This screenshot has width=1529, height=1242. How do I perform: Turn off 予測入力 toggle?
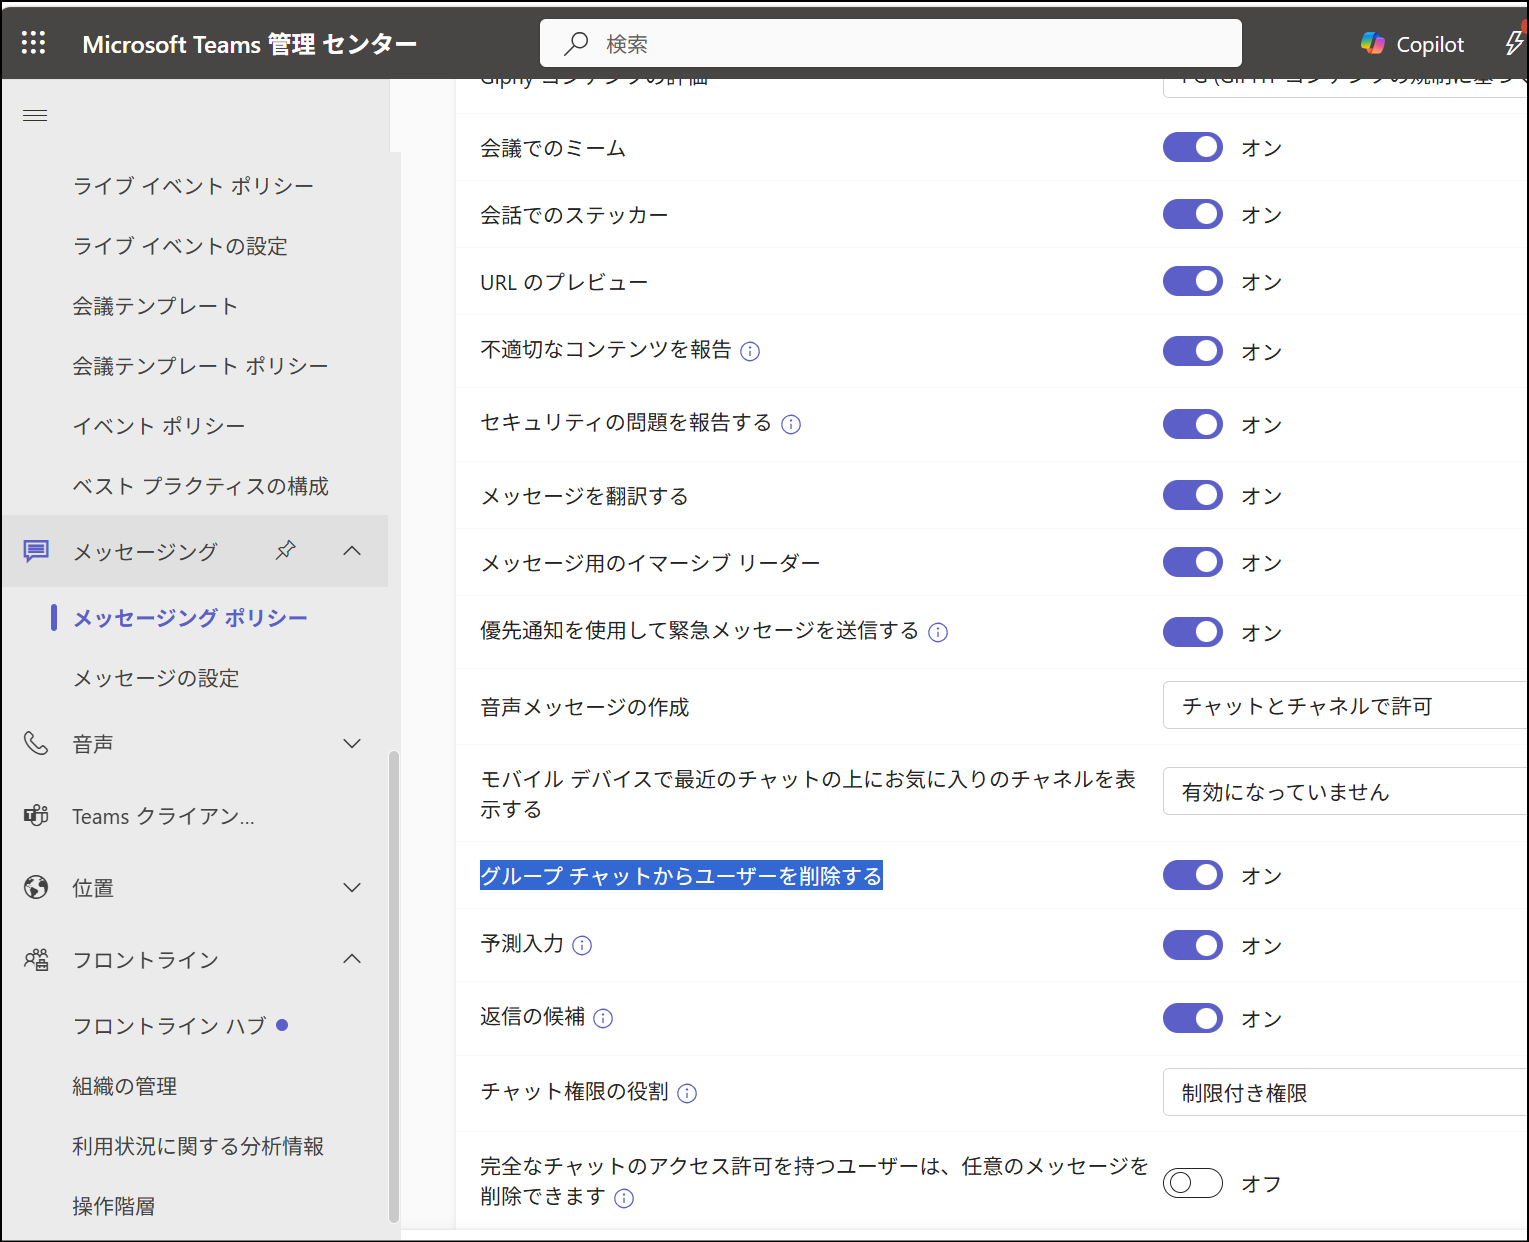coord(1193,945)
